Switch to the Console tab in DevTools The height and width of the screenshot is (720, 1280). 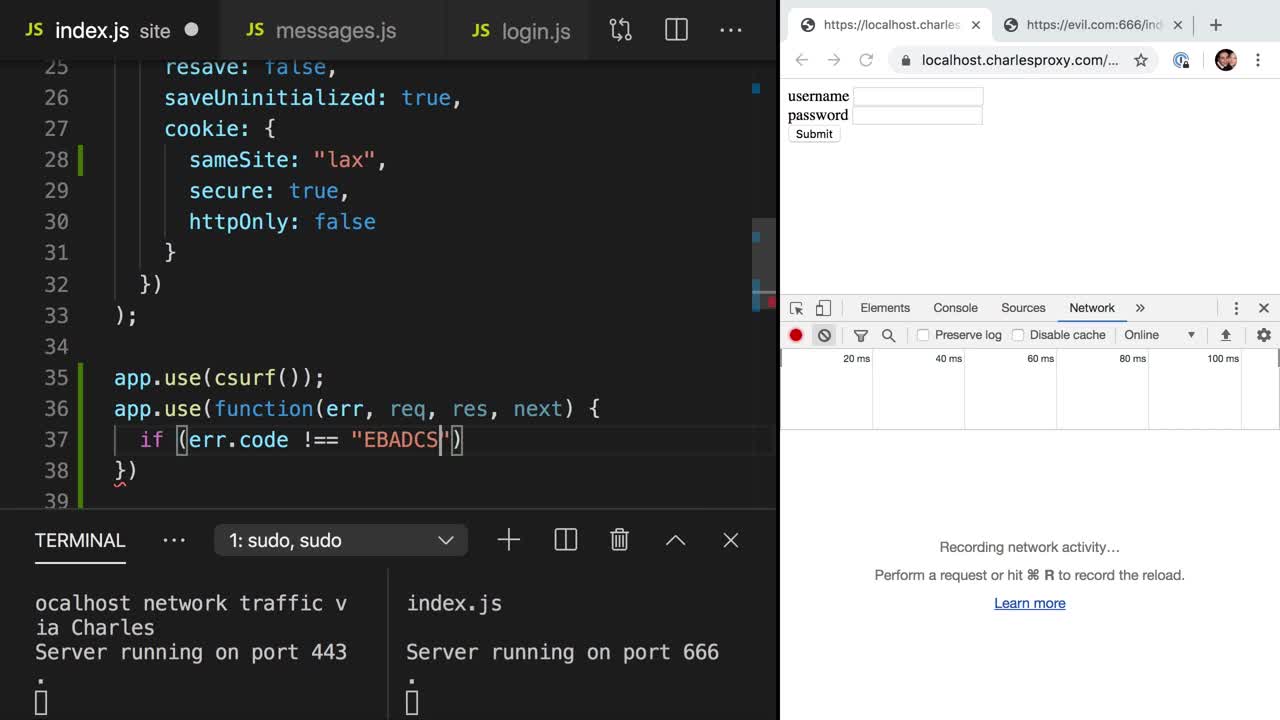955,308
